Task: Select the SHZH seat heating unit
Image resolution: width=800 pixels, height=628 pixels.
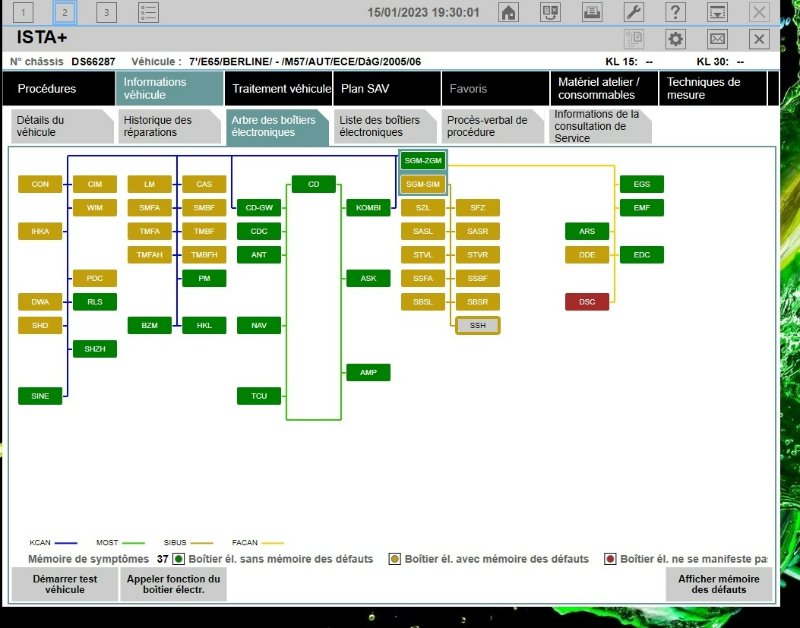Action: coord(94,349)
